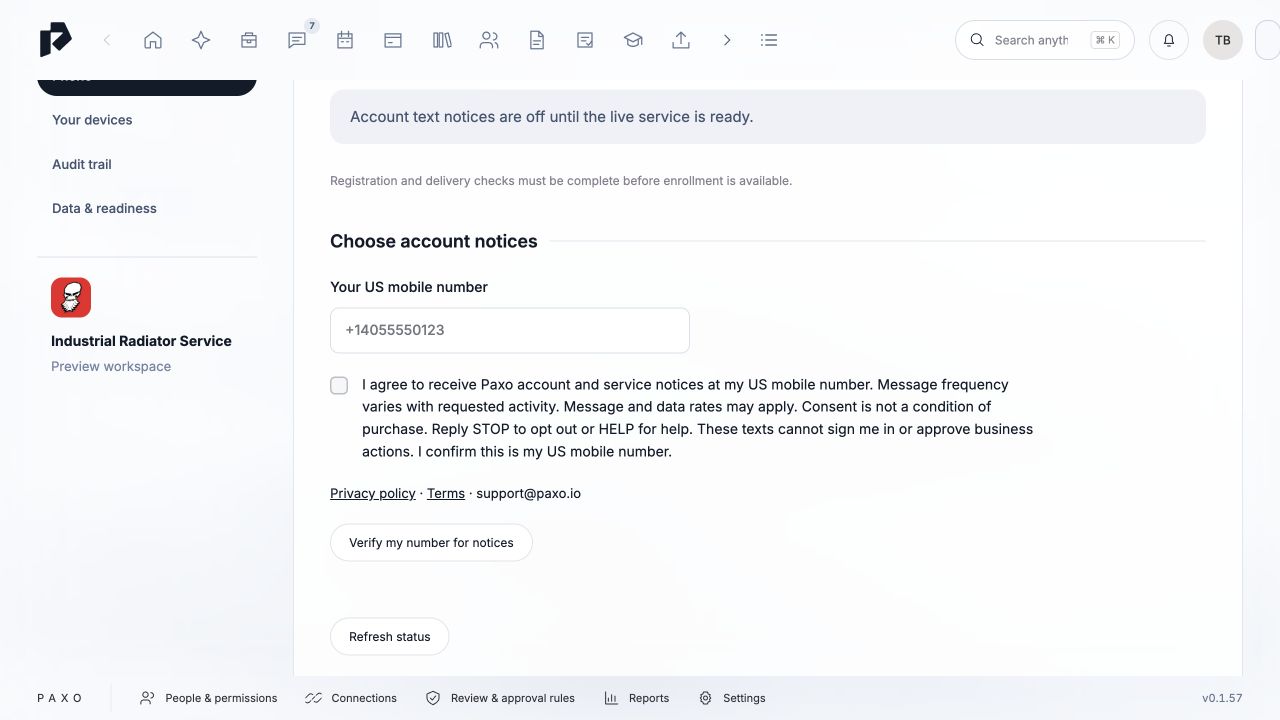Open Review & approval rules

(500, 698)
